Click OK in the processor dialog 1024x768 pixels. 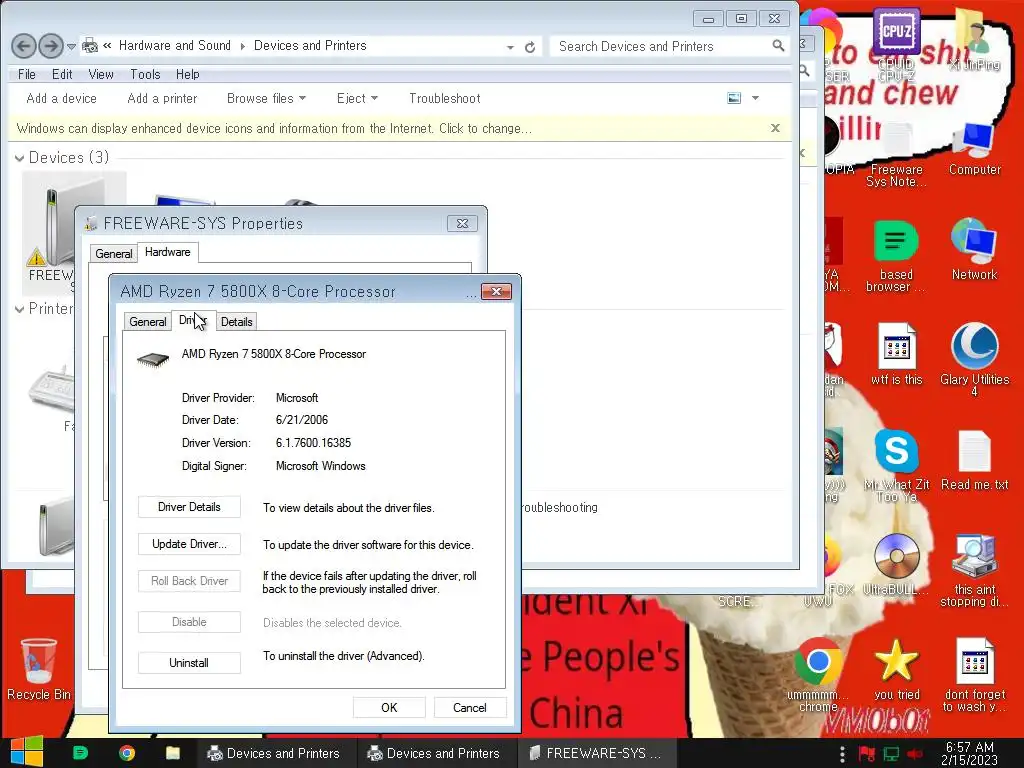[x=389, y=708]
